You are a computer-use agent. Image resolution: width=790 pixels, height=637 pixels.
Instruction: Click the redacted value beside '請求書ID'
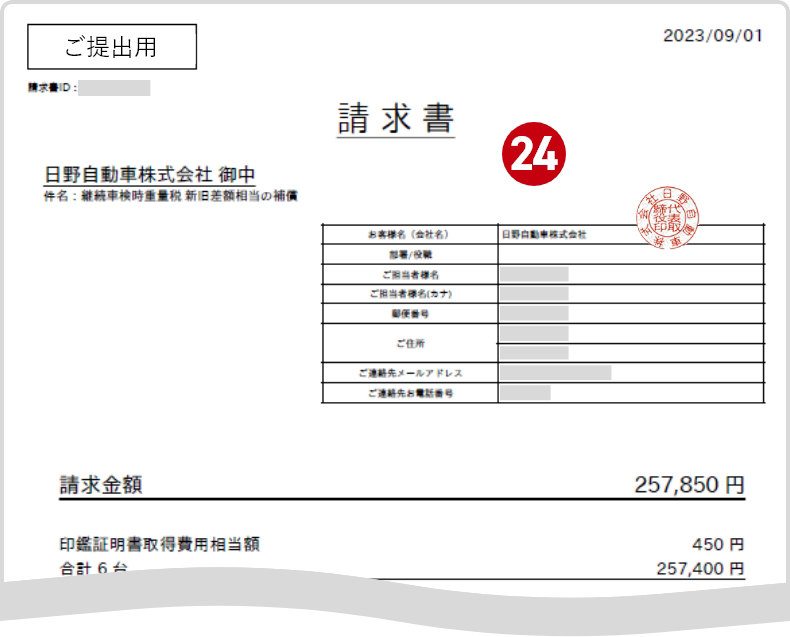coord(114,88)
